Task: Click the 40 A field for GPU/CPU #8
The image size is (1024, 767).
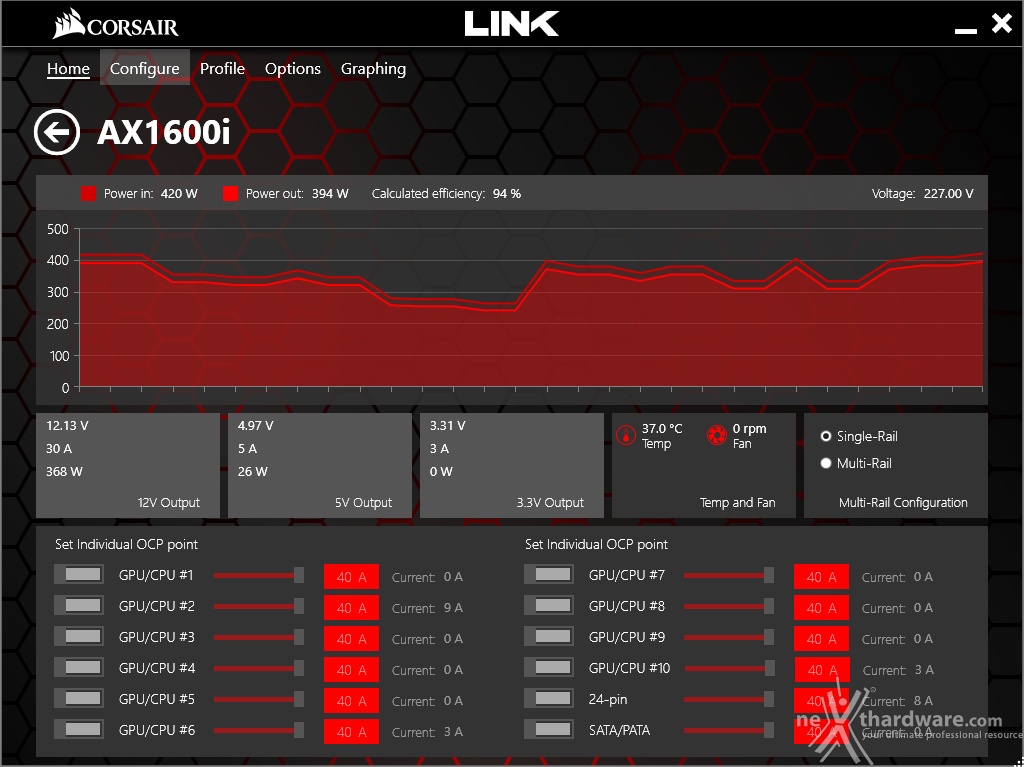Action: point(822,608)
